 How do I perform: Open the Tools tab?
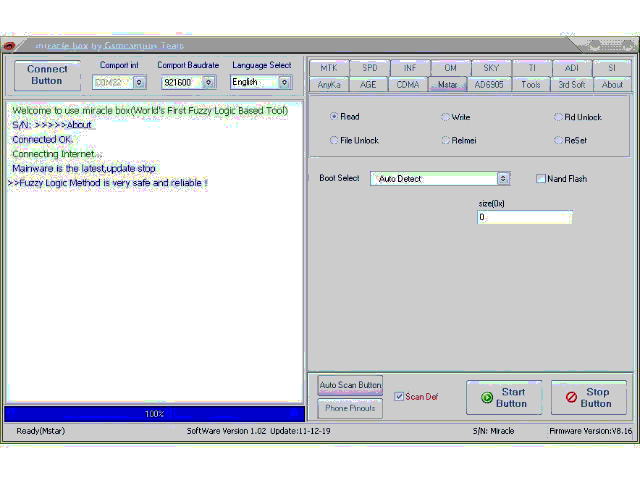pos(531,84)
